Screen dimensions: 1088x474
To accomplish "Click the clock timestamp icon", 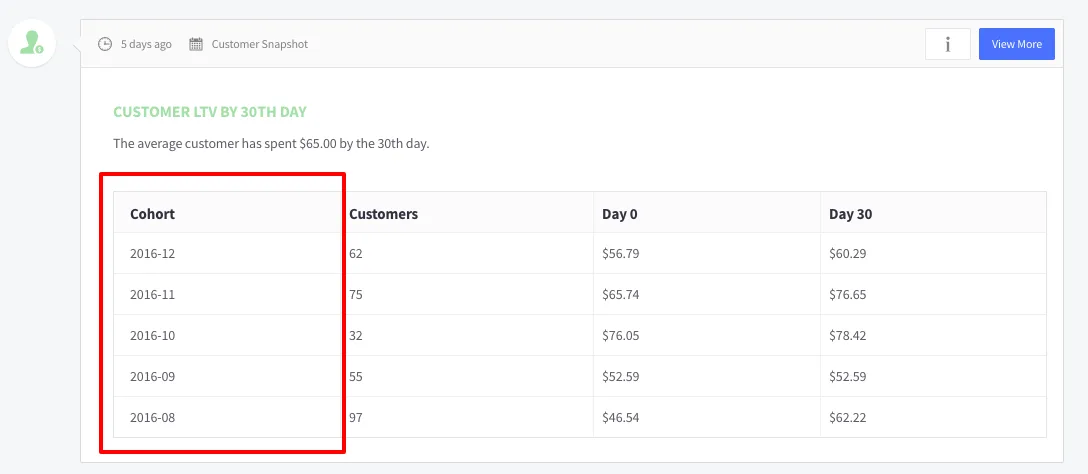I will [x=105, y=44].
